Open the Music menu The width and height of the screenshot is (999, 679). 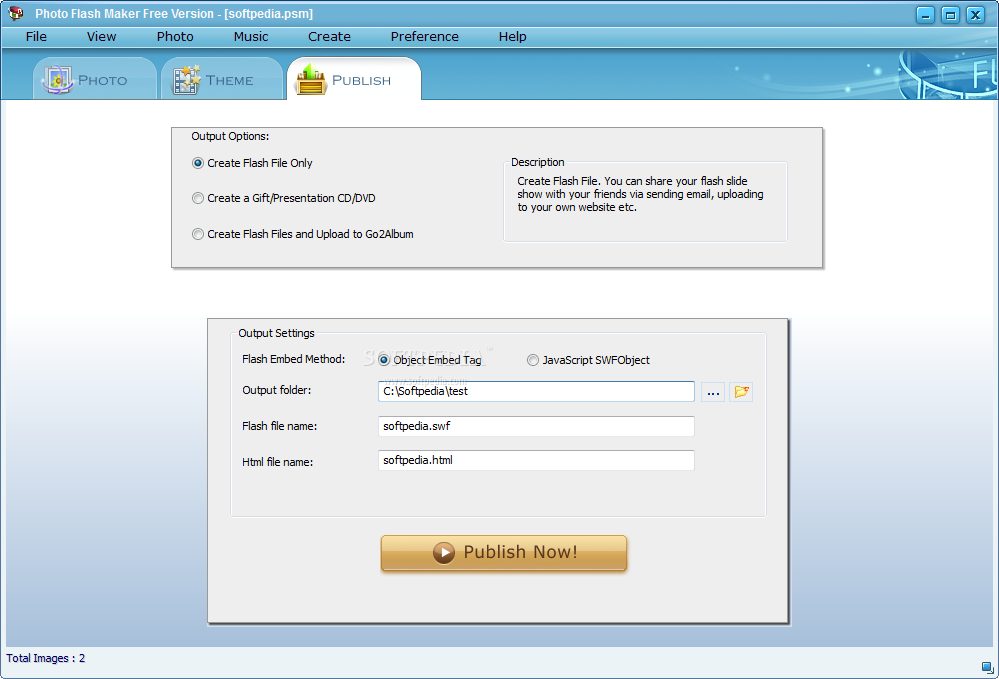coord(251,37)
